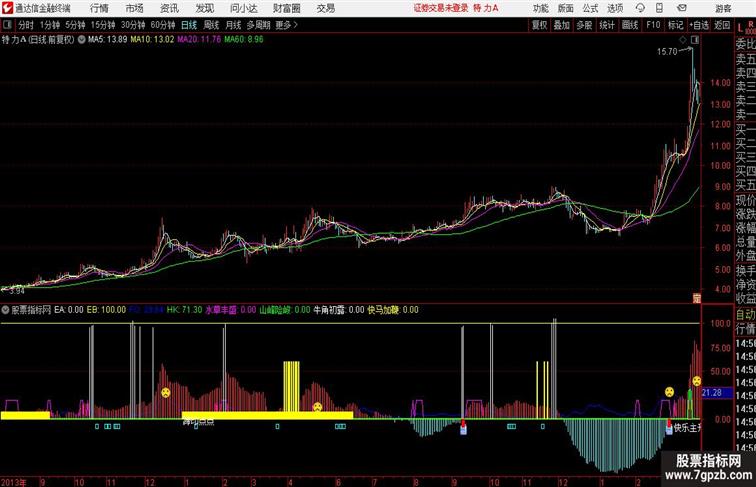Open the 问小达 menu
The width and height of the screenshot is (756, 487).
pyautogui.click(x=243, y=8)
